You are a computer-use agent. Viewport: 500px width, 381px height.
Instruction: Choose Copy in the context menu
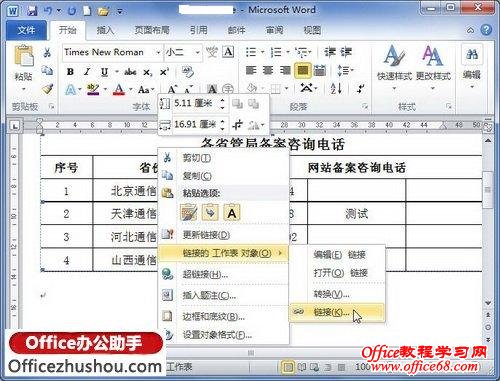click(x=223, y=175)
